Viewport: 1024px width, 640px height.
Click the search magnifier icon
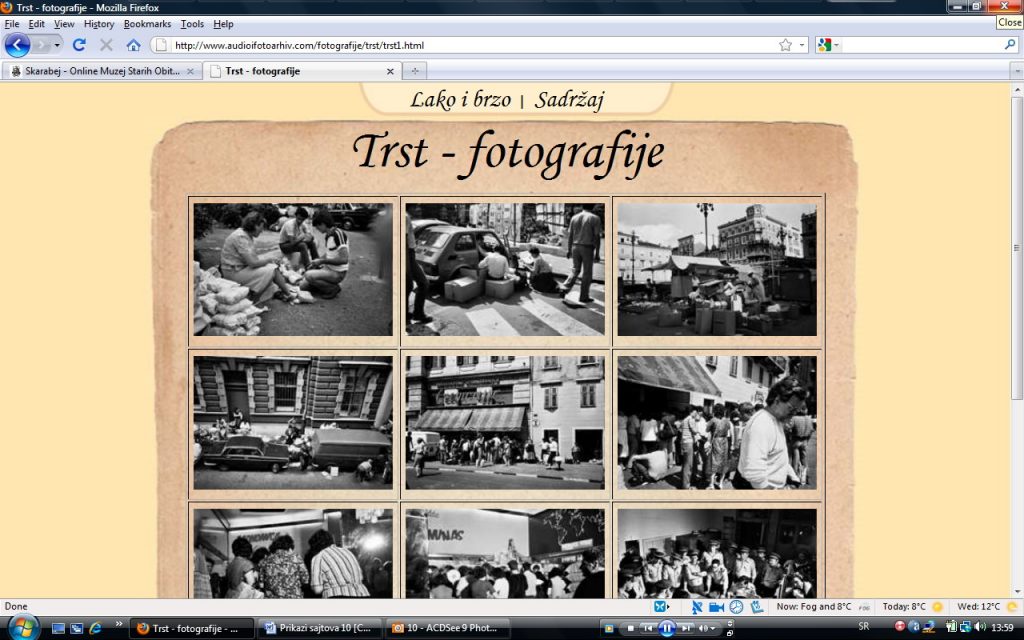pyautogui.click(x=1009, y=45)
